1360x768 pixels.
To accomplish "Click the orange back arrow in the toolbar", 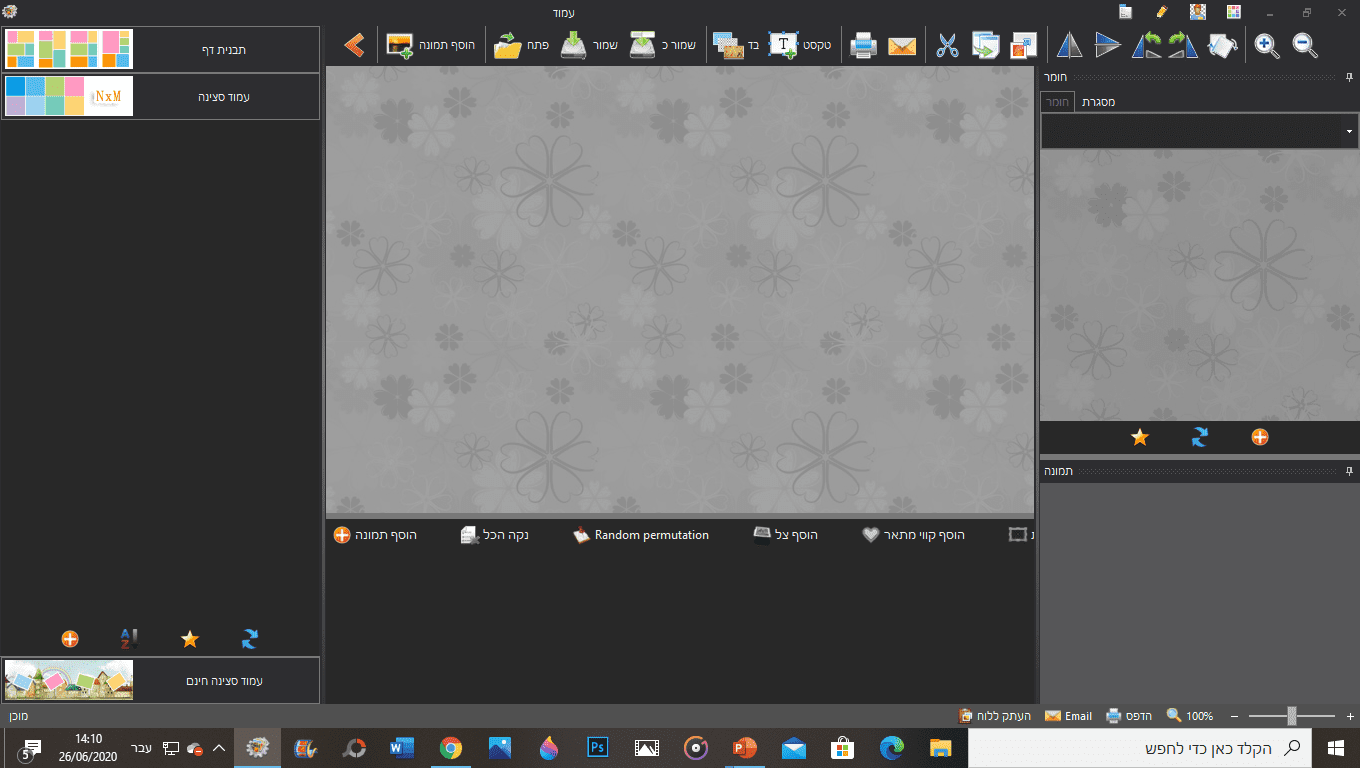I will point(354,45).
